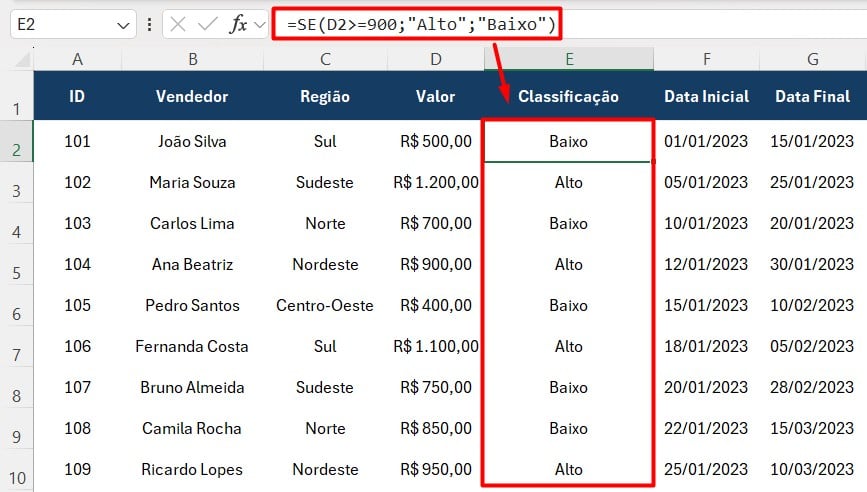Open the Name Box dropdown arrow
Screen dimensions: 867x492
pos(123,25)
